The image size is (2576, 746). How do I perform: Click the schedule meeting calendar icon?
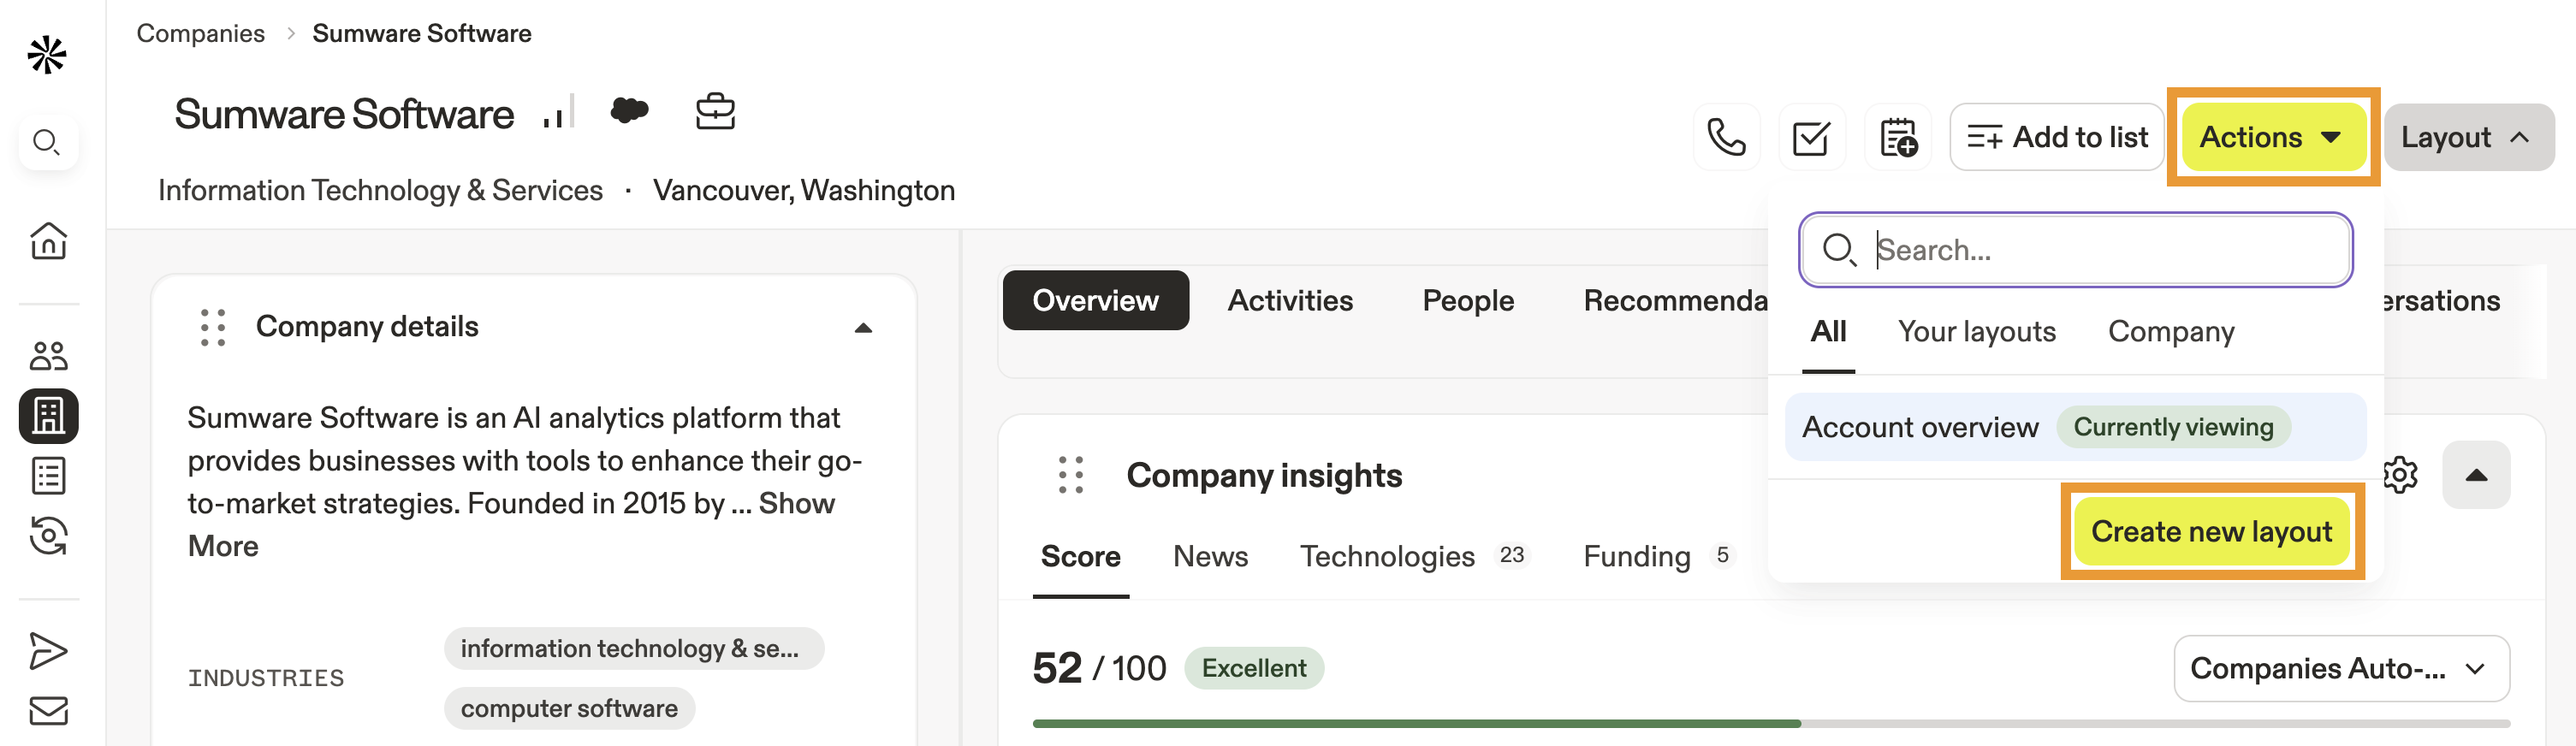coord(1897,138)
